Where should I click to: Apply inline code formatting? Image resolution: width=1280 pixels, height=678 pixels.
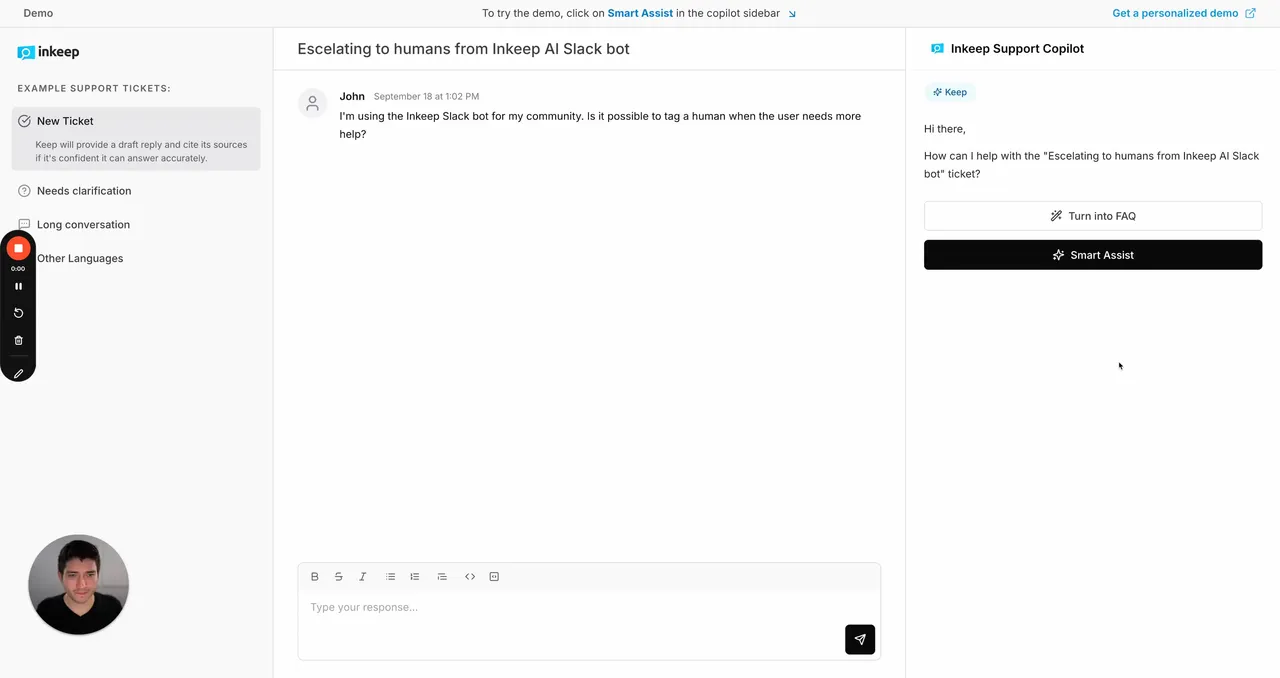click(x=470, y=577)
